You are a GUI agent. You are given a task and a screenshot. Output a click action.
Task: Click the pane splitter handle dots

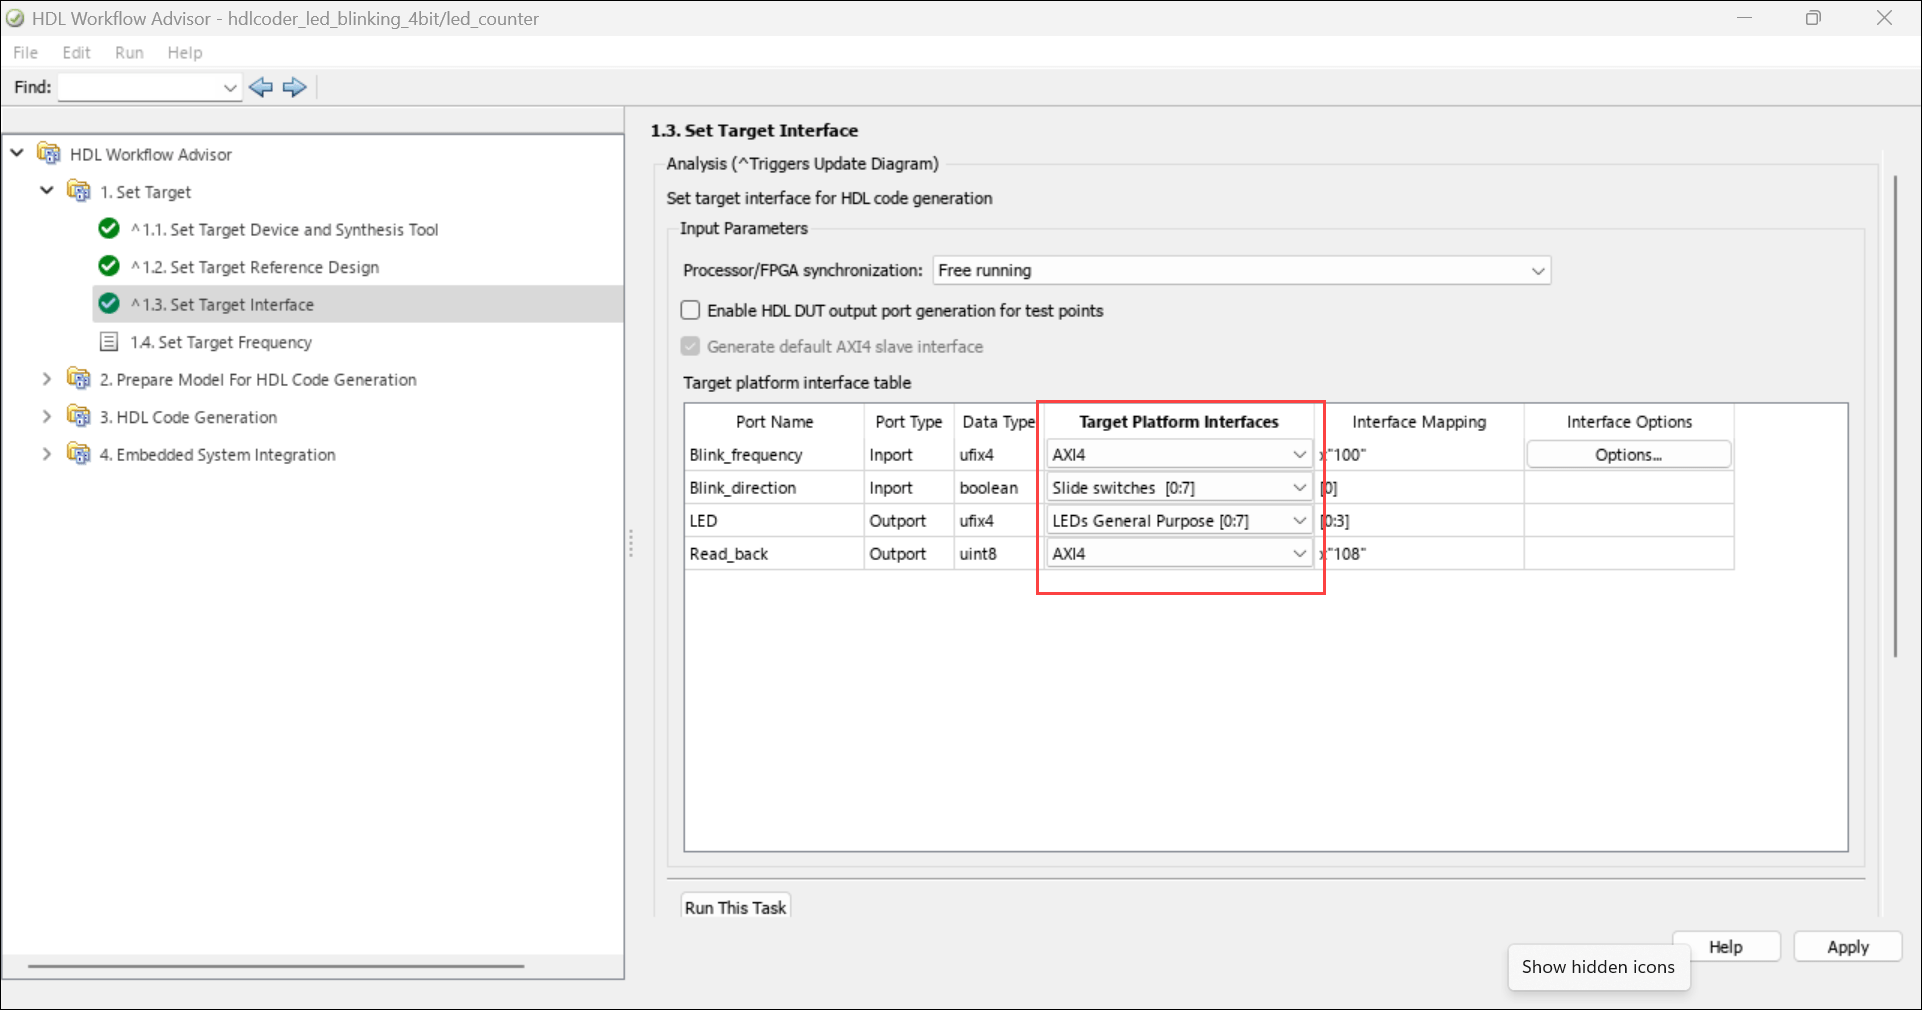tap(630, 543)
